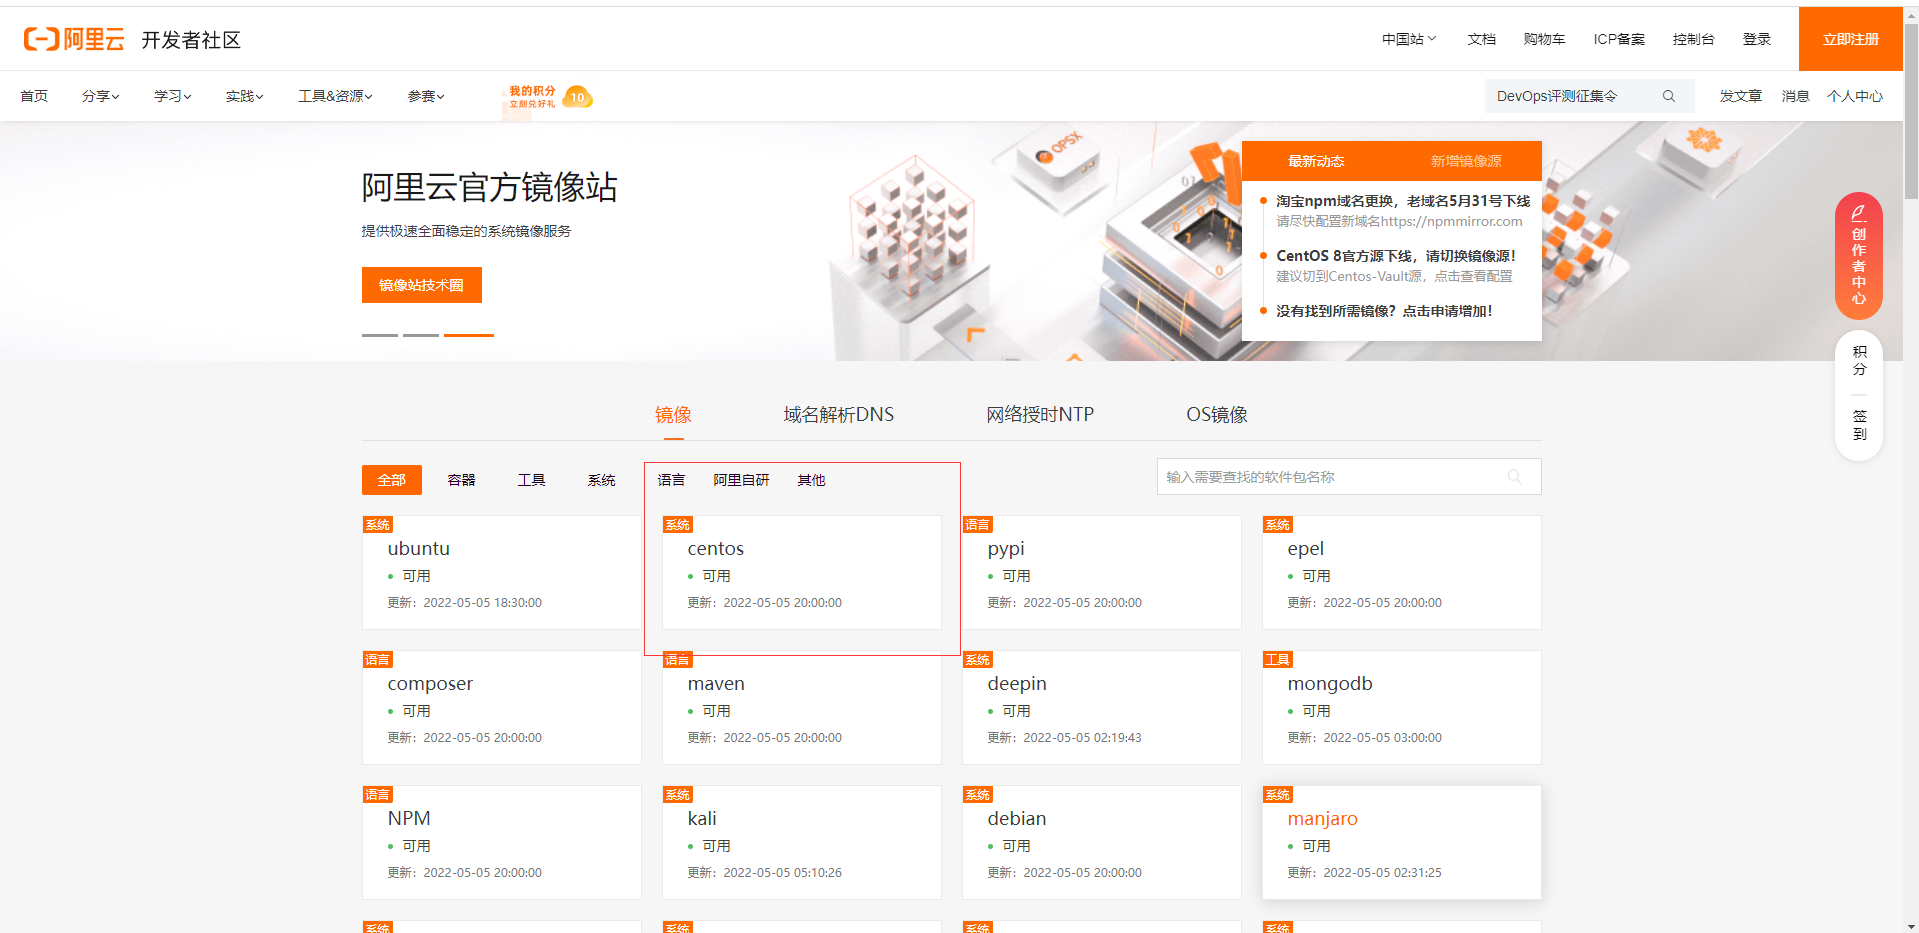Filter mirrors by 语言
Viewport: 1919px width, 933px height.
671,480
